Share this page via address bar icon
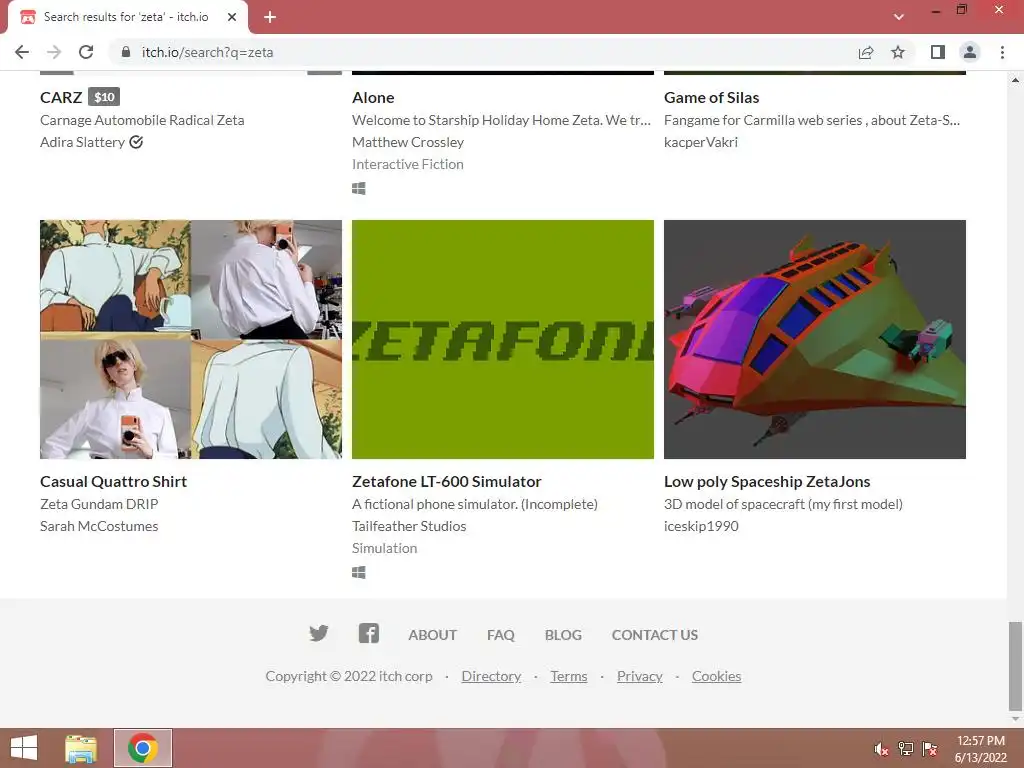This screenshot has height=768, width=1024. (866, 52)
